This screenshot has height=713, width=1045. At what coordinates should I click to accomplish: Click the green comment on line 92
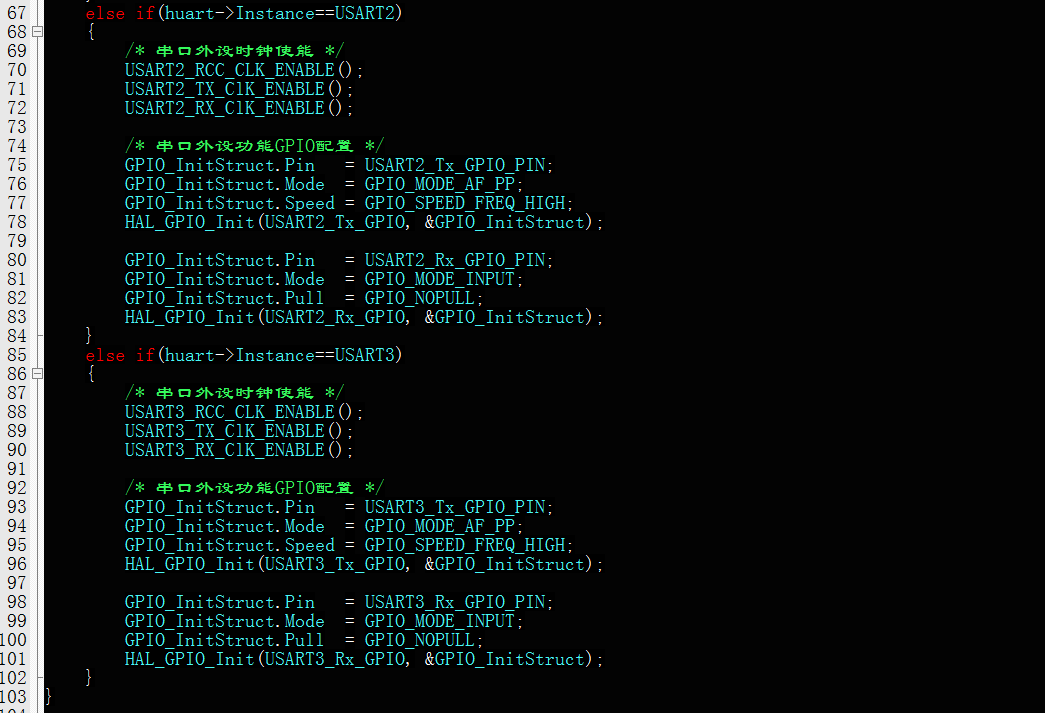[x=254, y=488]
